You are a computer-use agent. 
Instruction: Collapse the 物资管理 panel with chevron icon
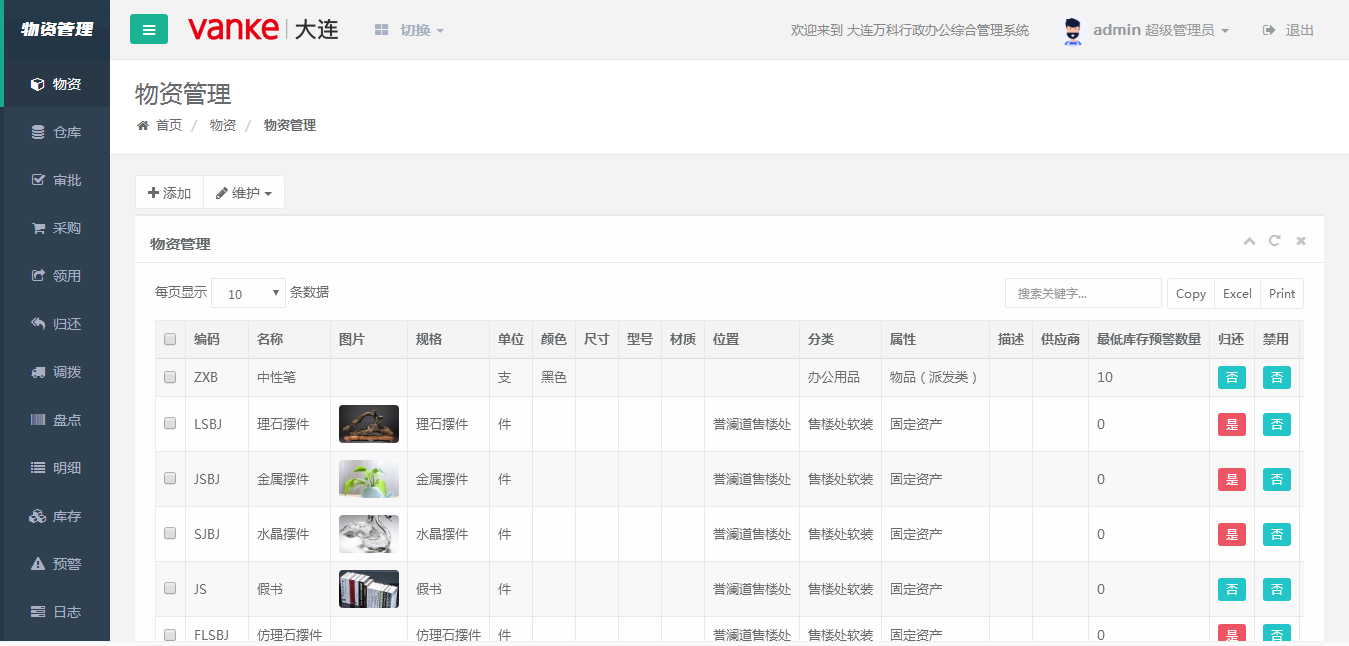(1249, 241)
